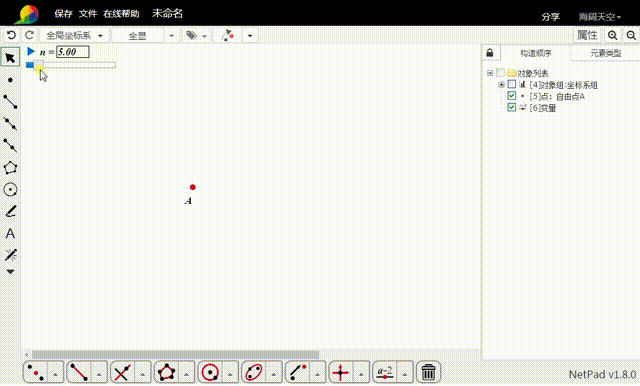This screenshot has width=640, height=386.
Task: Open the 全显 dropdown arrow
Action: [171, 35]
